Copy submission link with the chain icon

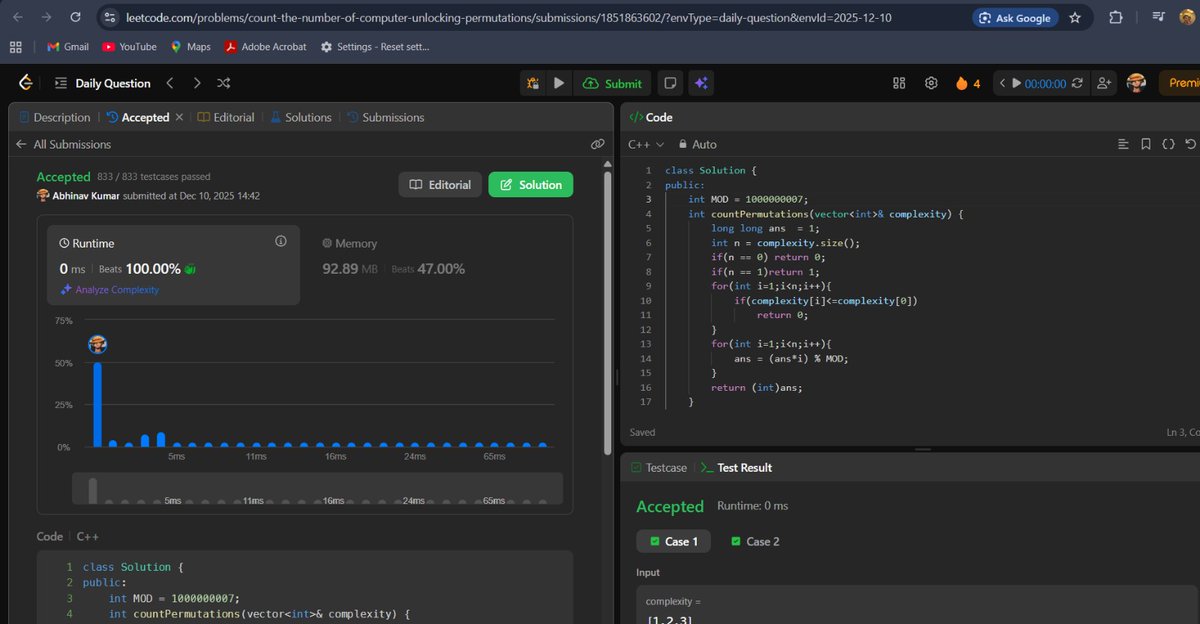tap(597, 144)
